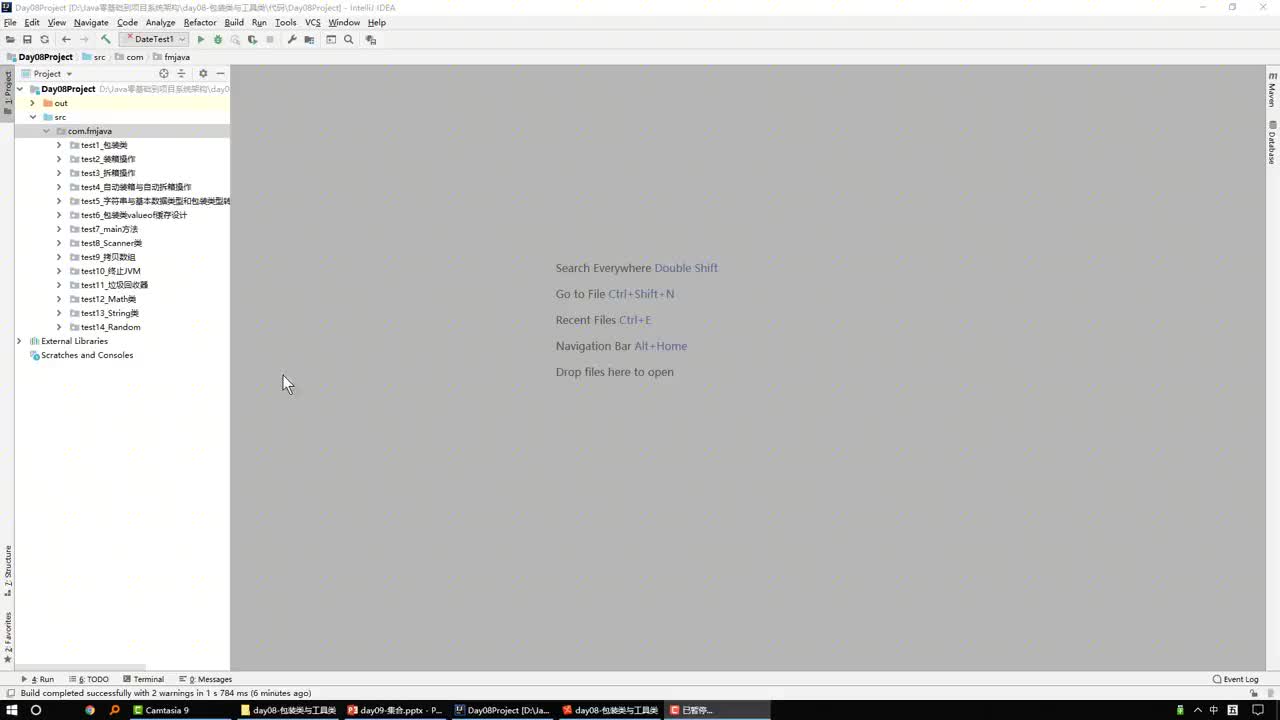The image size is (1280, 720).
Task: Open the Project panel gear options
Action: coord(203,73)
